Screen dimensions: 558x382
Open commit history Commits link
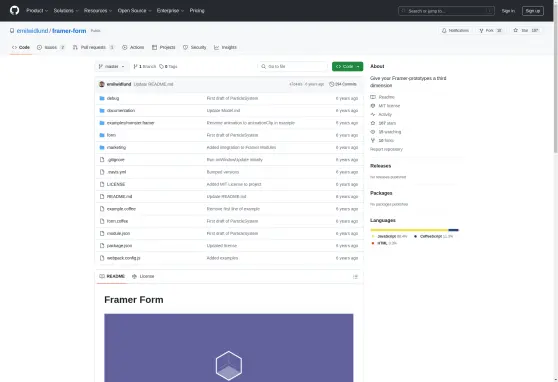tap(343, 84)
